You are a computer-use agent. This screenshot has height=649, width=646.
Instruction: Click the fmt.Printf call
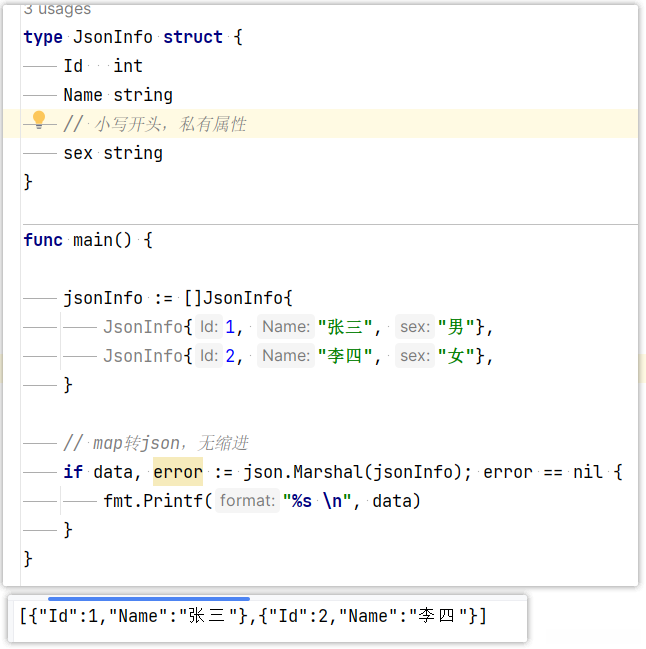(153, 501)
